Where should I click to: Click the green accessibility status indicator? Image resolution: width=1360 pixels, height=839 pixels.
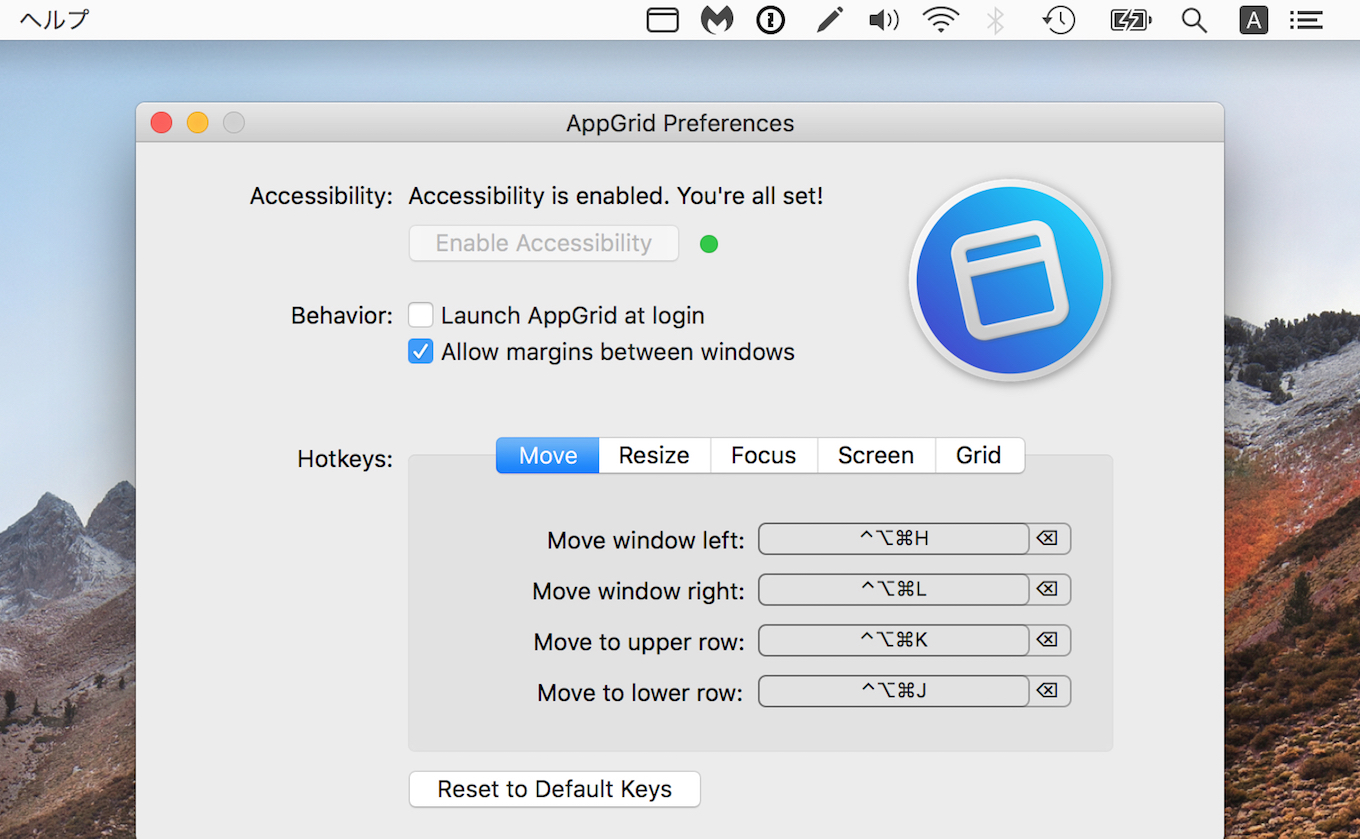(x=709, y=243)
